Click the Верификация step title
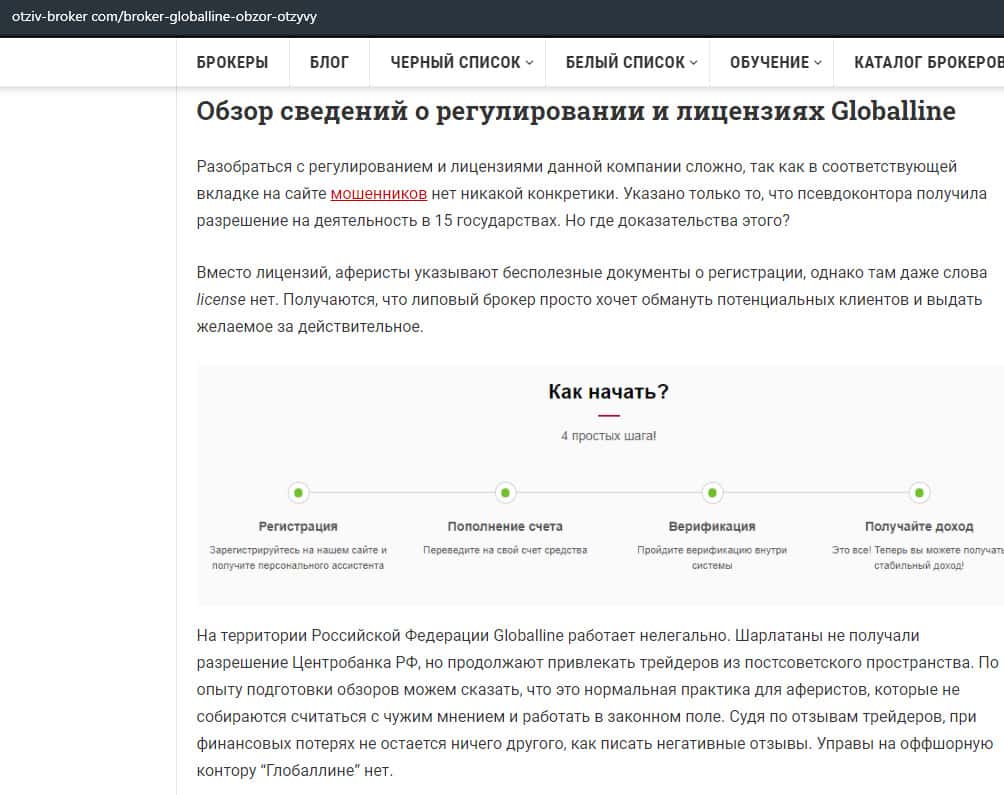 pyautogui.click(x=712, y=526)
